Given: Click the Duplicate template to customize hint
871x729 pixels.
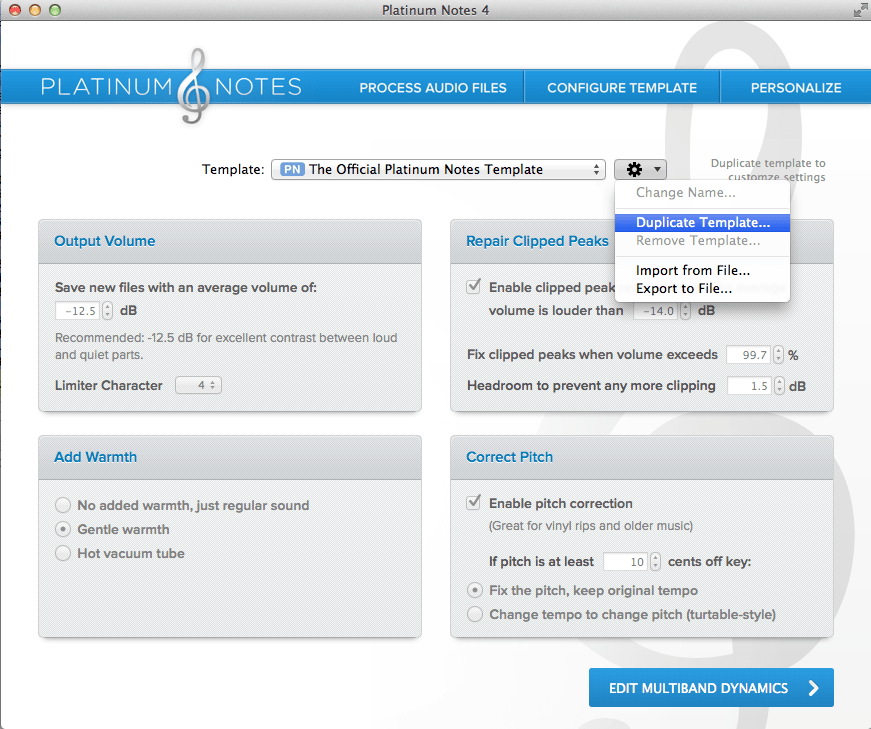Looking at the screenshot, I should pyautogui.click(x=768, y=170).
